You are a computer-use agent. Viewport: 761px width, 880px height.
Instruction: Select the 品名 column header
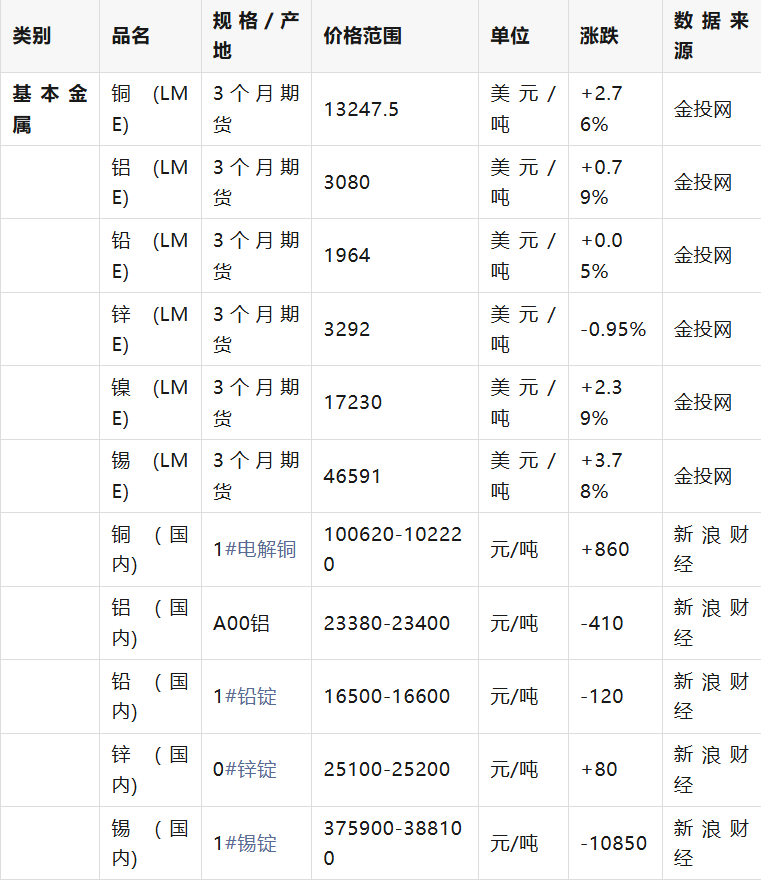(131, 36)
